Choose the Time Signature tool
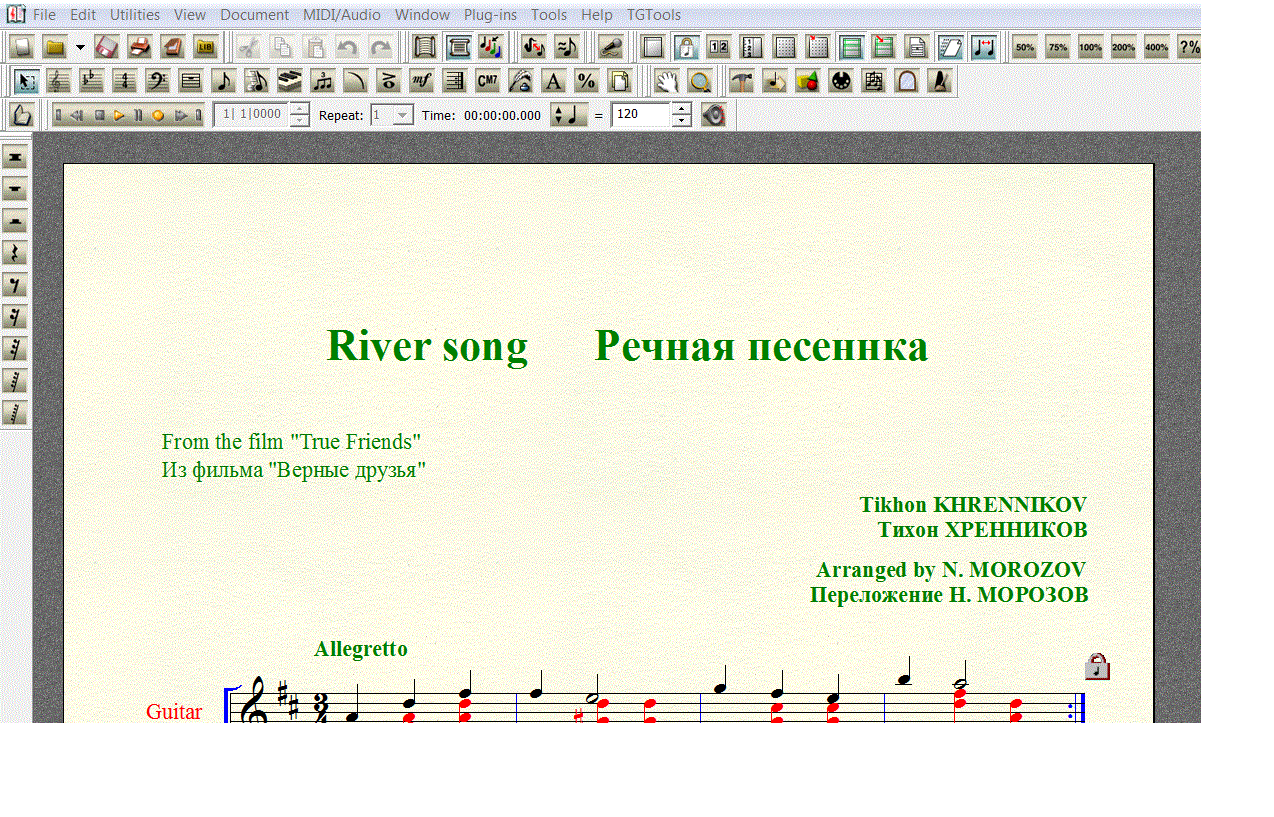Viewport: 1274px width, 817px height. coord(125,81)
